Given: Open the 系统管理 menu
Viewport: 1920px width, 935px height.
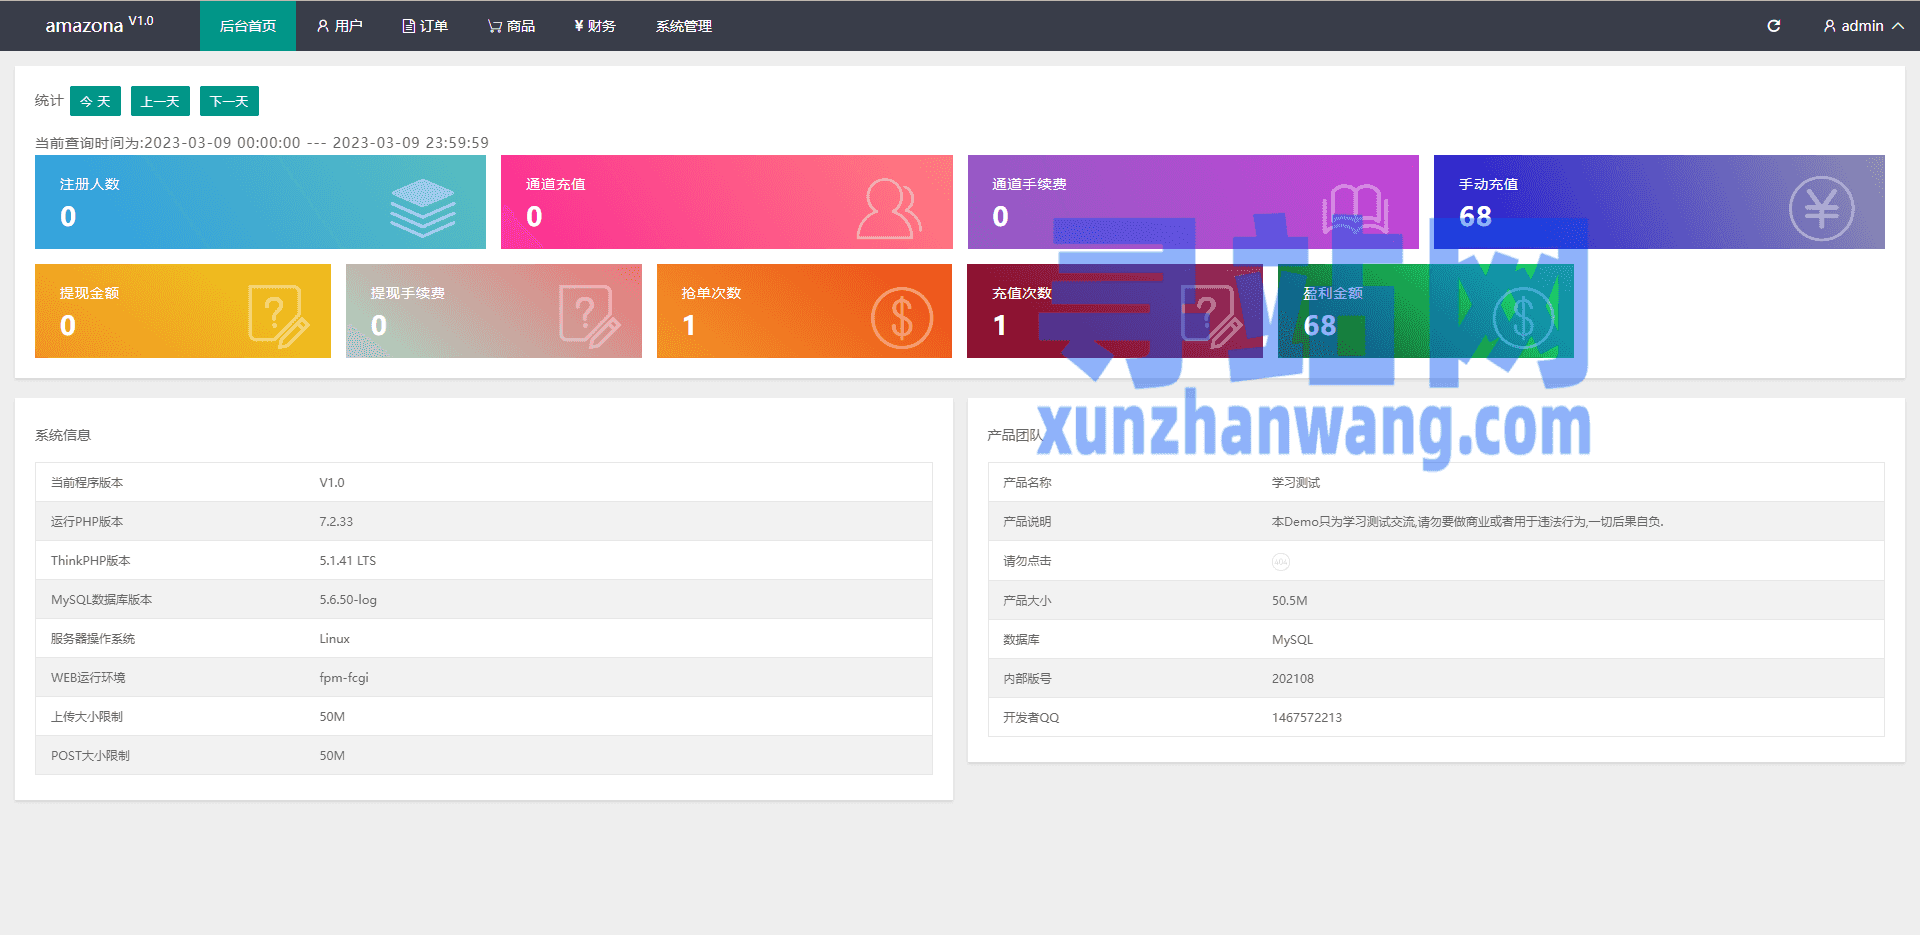Looking at the screenshot, I should tap(683, 26).
